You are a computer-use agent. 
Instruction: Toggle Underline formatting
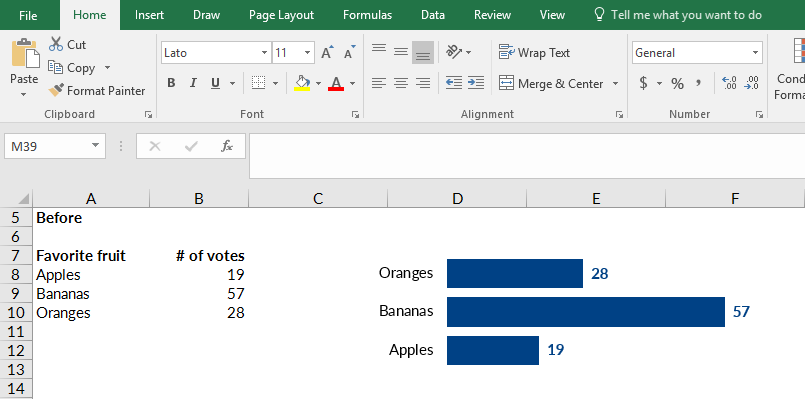215,83
